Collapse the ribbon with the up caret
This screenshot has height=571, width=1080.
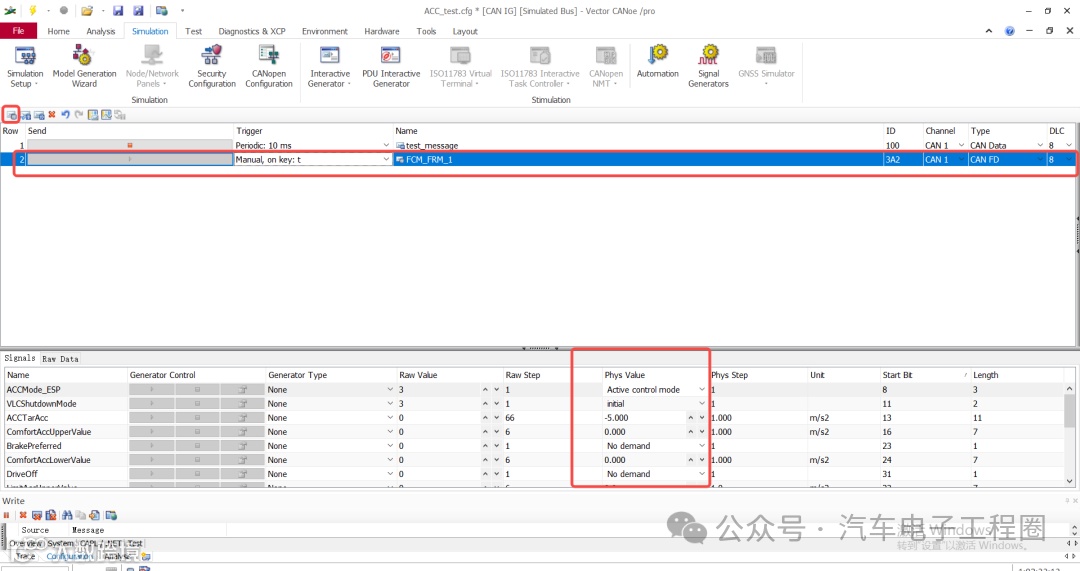[x=988, y=31]
